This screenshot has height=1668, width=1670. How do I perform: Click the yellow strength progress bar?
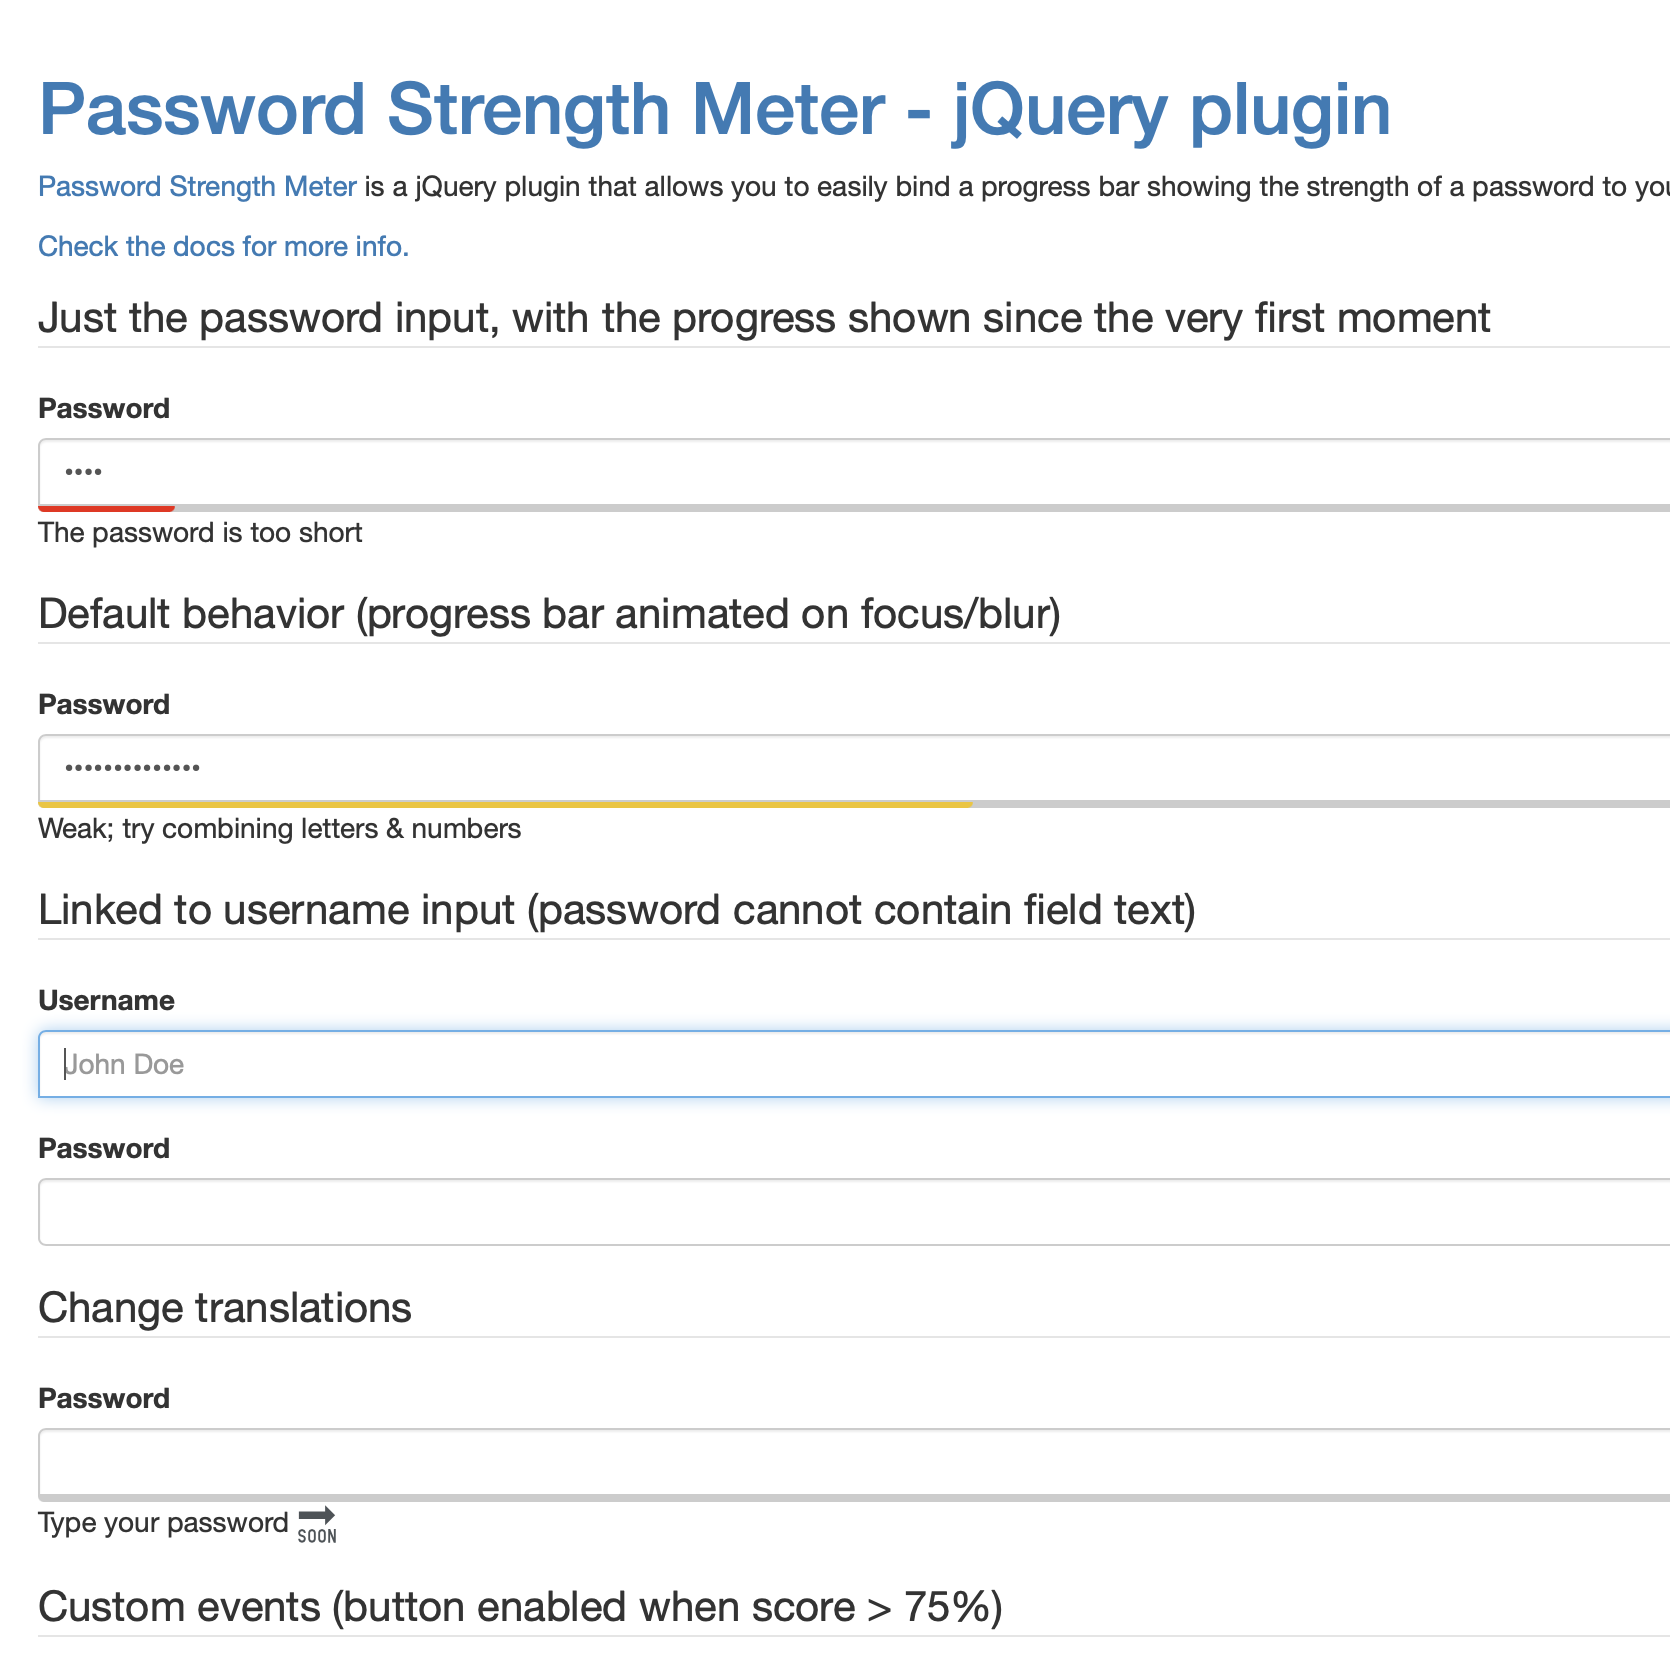[504, 804]
